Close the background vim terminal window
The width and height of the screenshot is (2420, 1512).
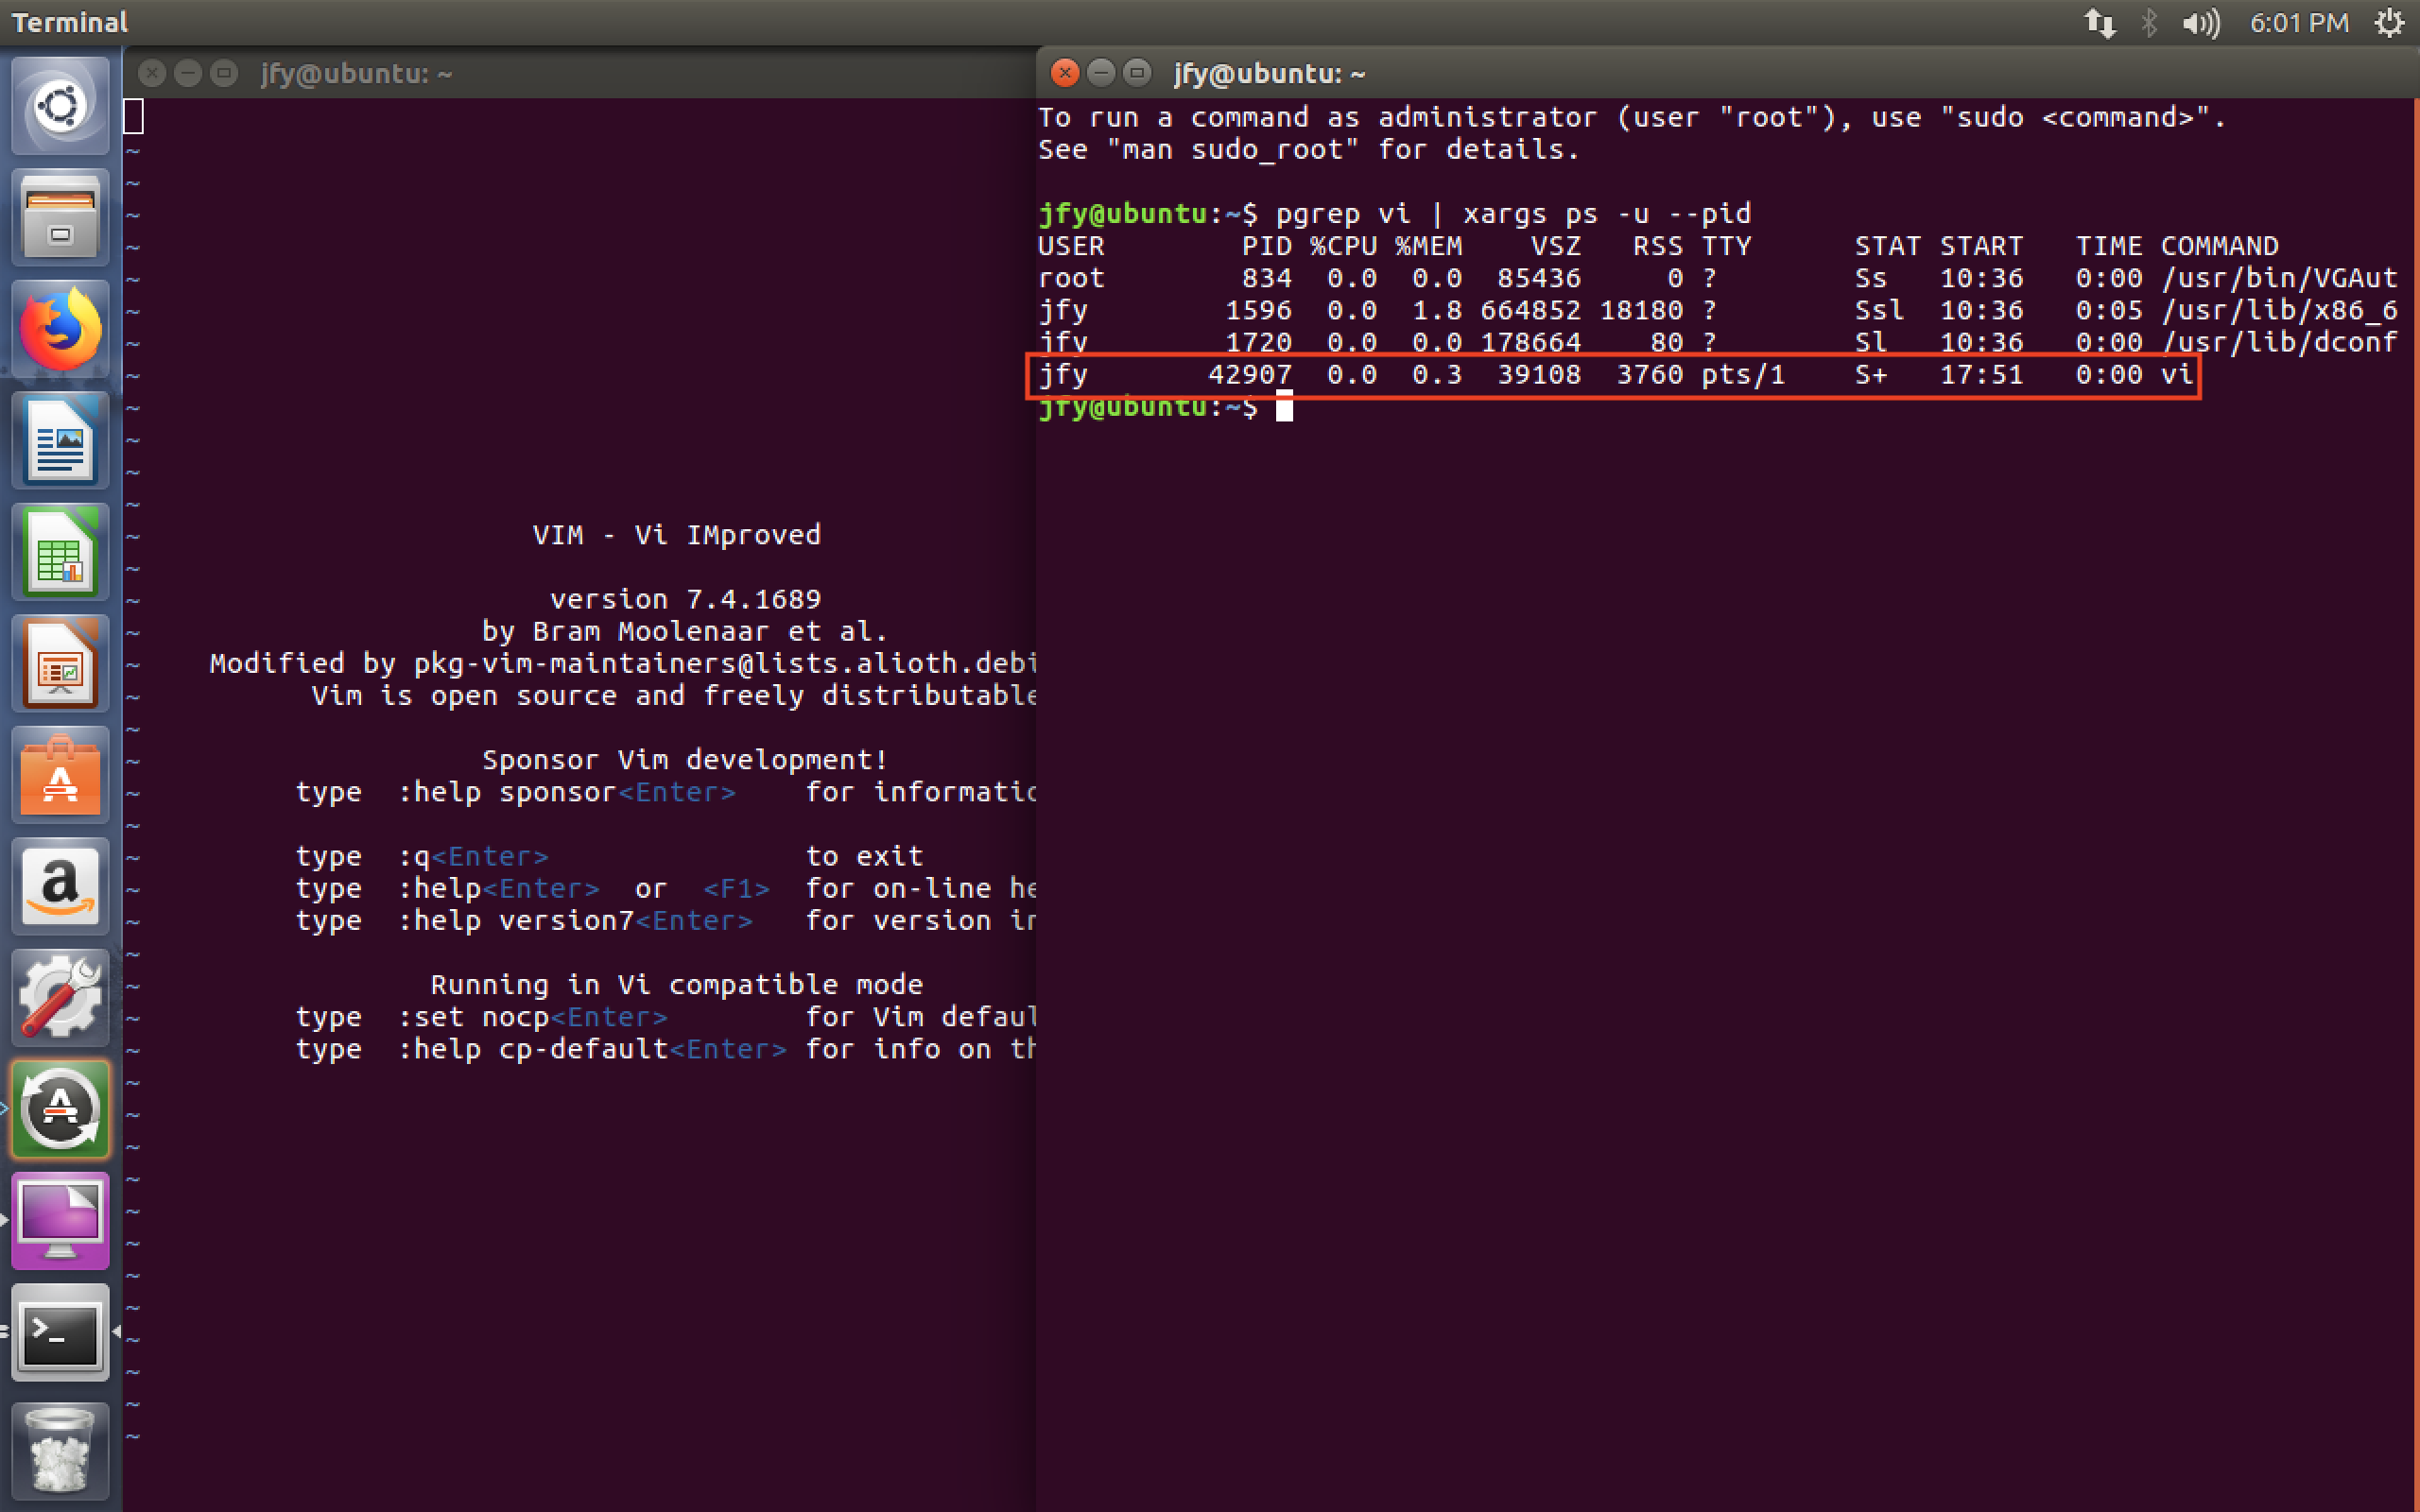(152, 72)
